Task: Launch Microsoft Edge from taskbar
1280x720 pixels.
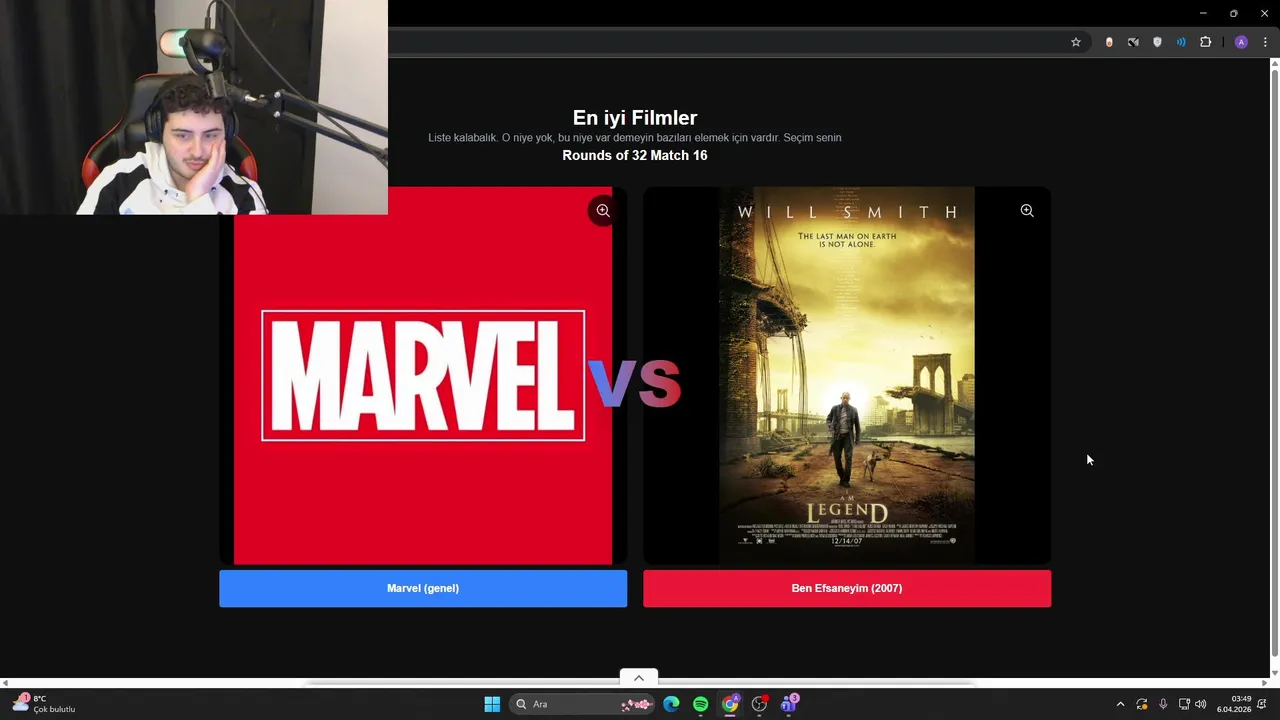Action: tap(671, 704)
